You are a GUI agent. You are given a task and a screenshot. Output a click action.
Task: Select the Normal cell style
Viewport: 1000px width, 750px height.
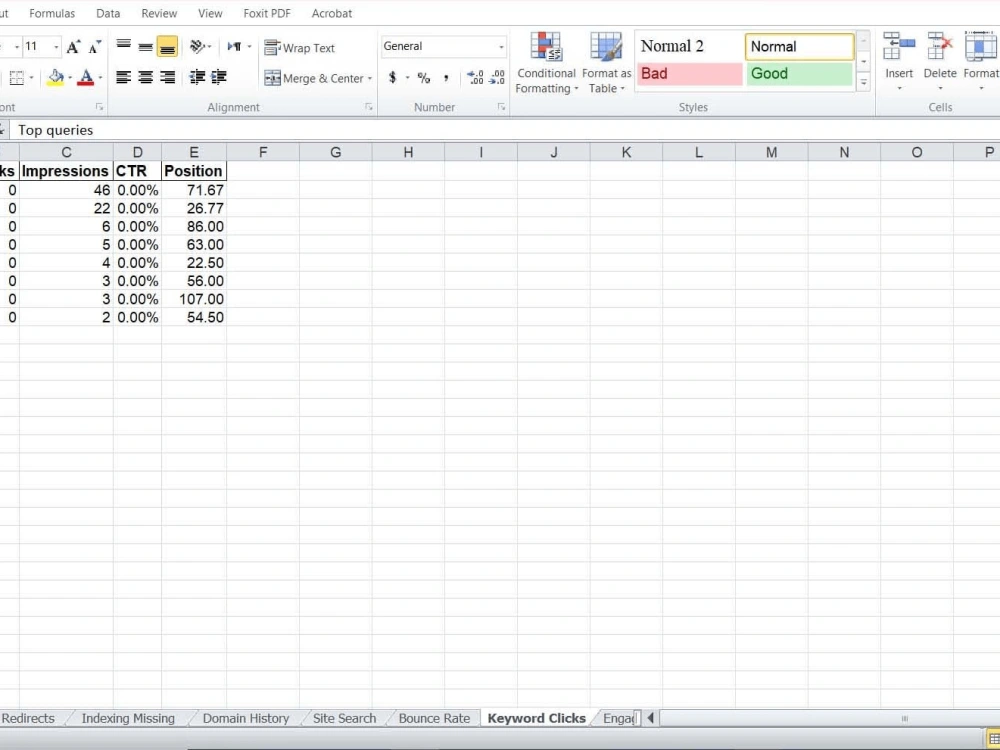[799, 47]
